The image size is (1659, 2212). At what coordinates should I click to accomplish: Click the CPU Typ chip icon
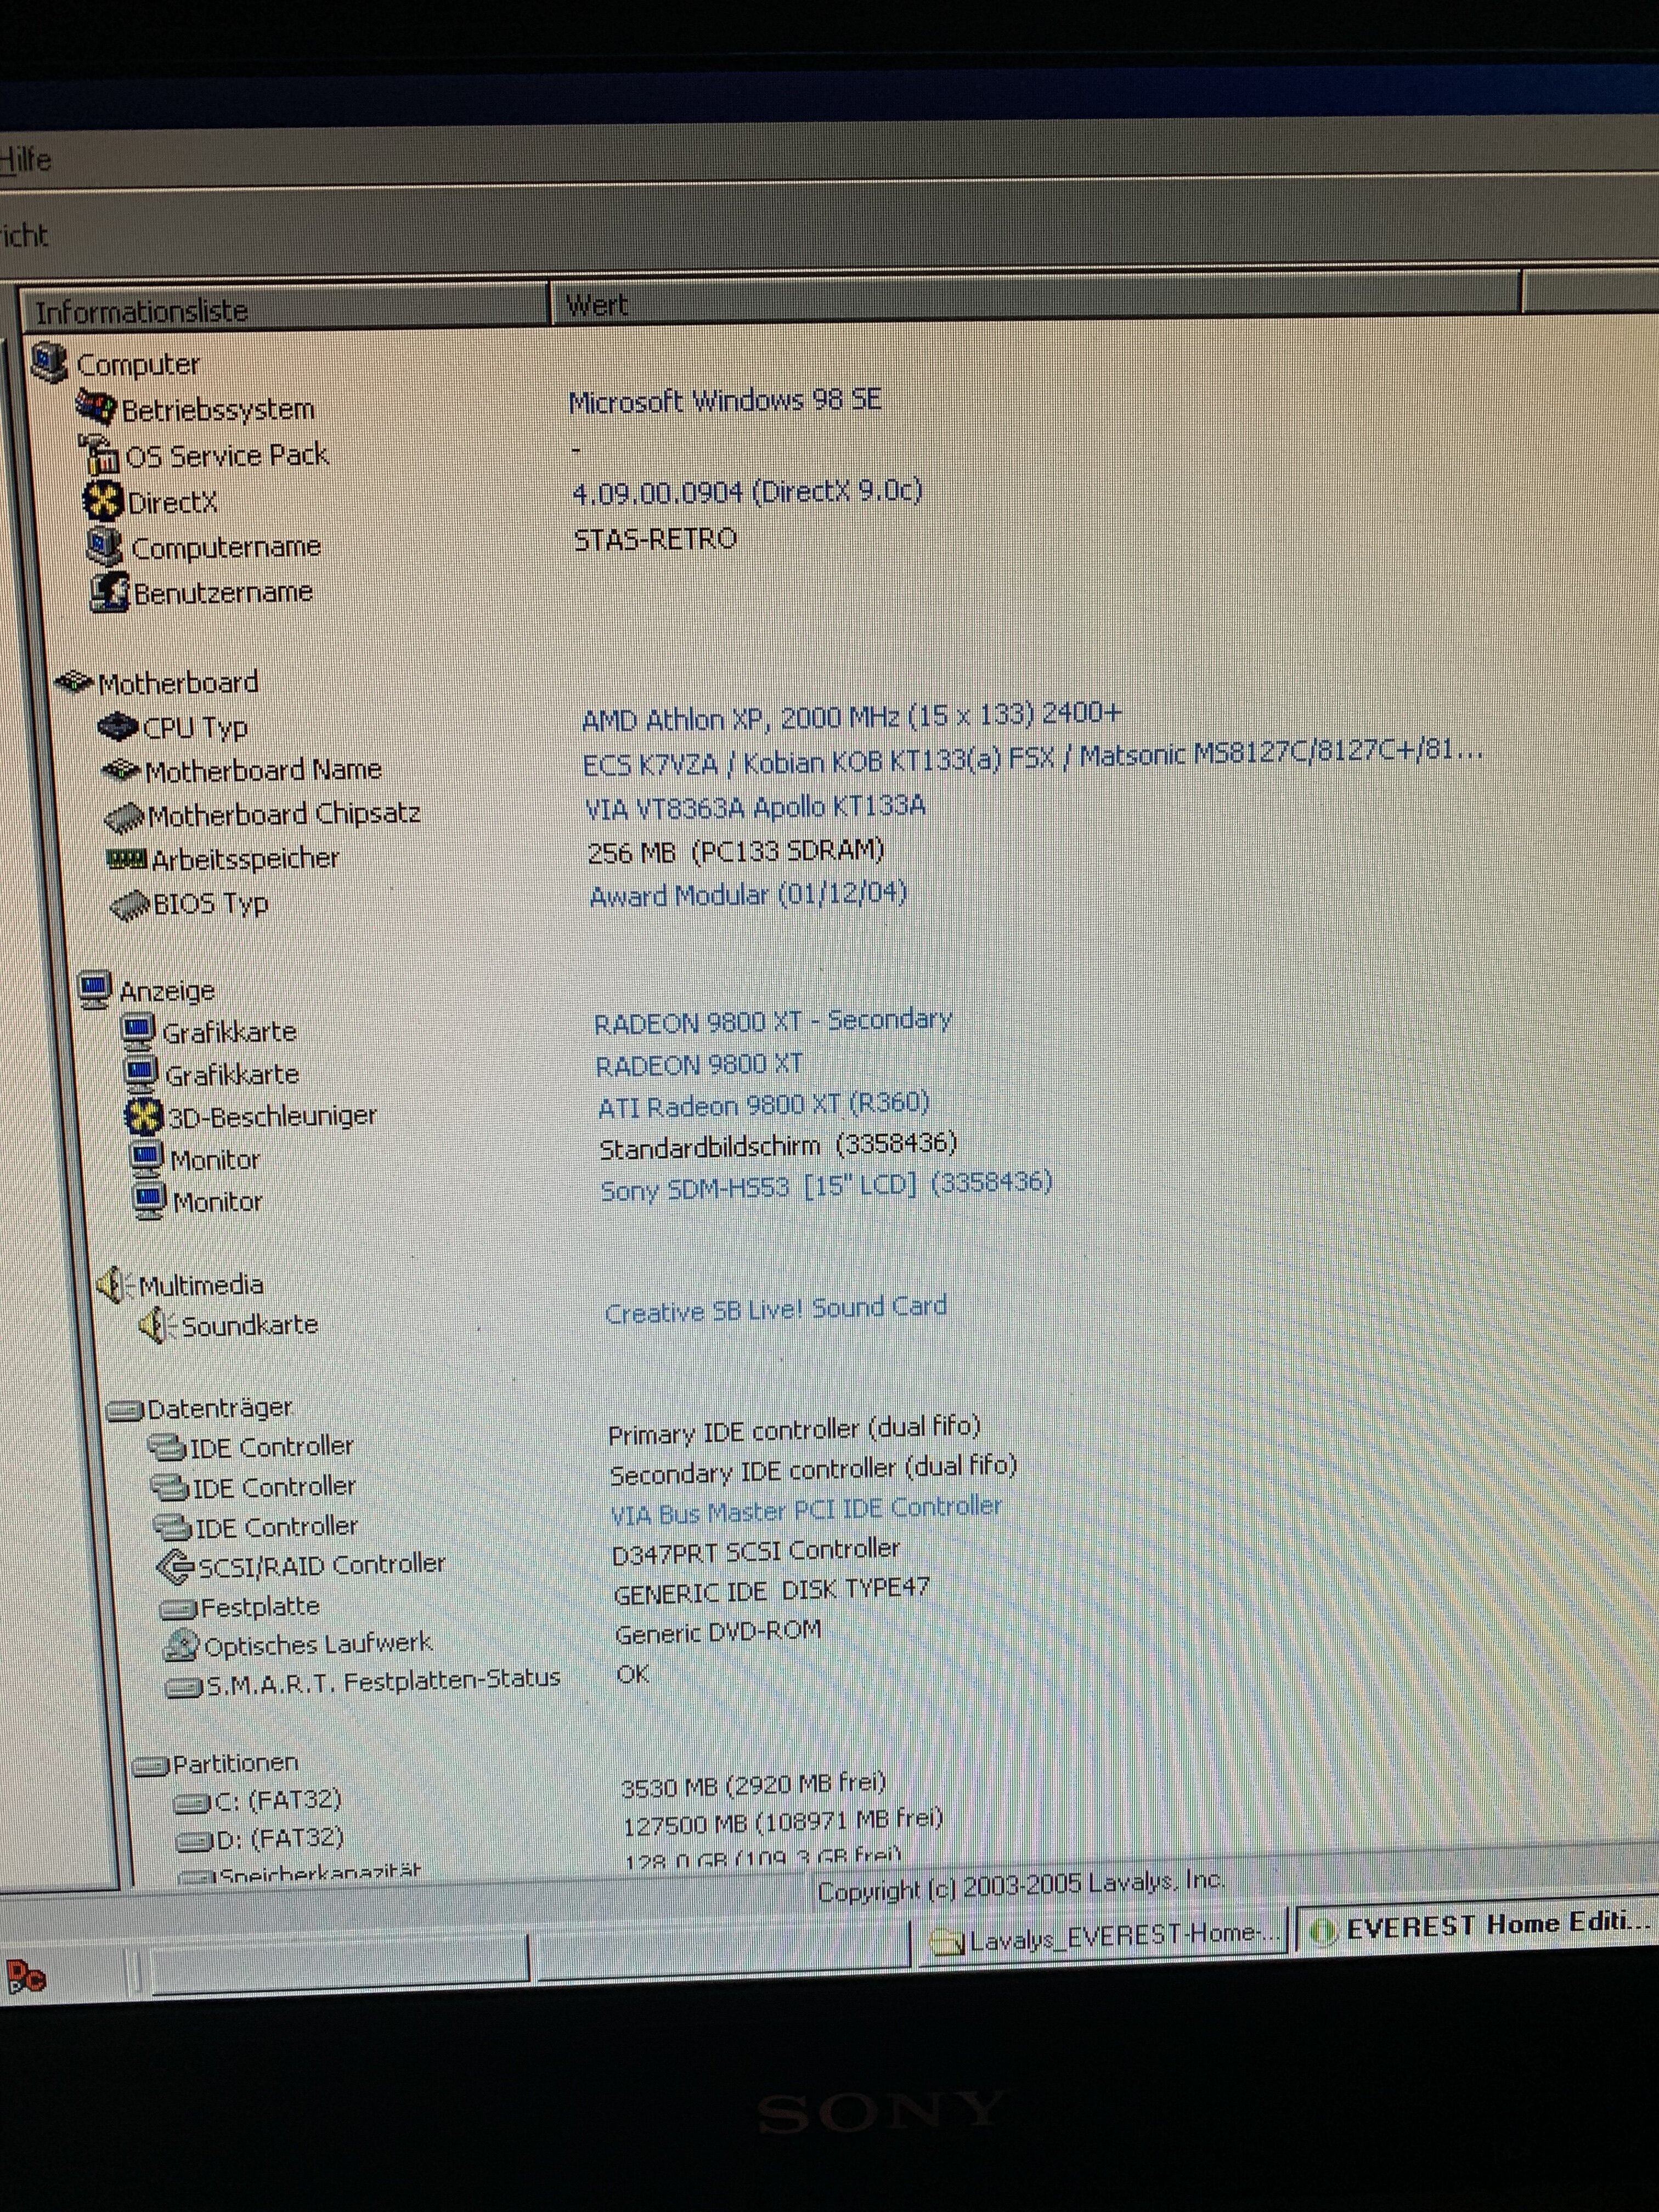118,727
